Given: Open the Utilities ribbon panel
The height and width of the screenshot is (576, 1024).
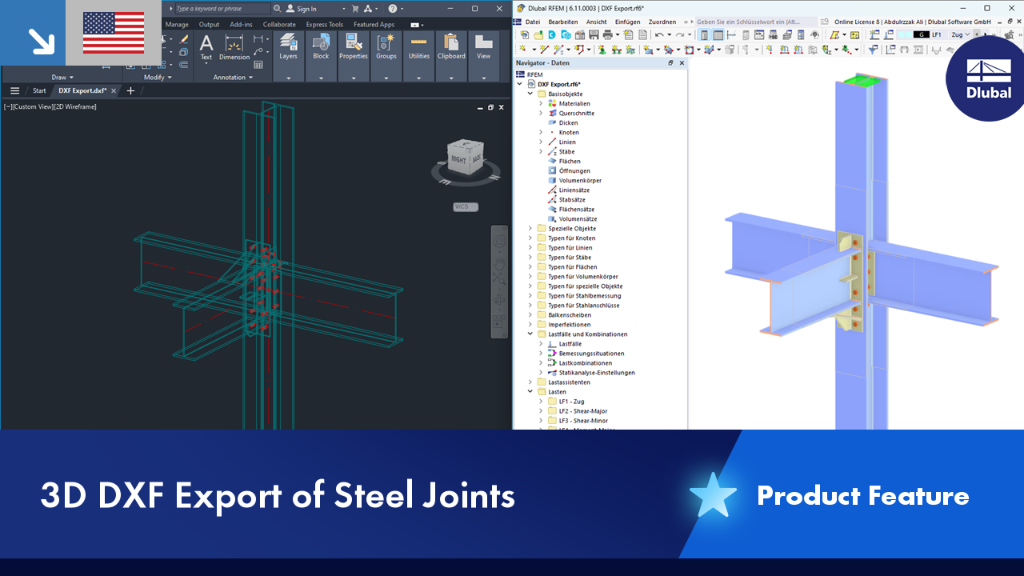Looking at the screenshot, I should 419,48.
